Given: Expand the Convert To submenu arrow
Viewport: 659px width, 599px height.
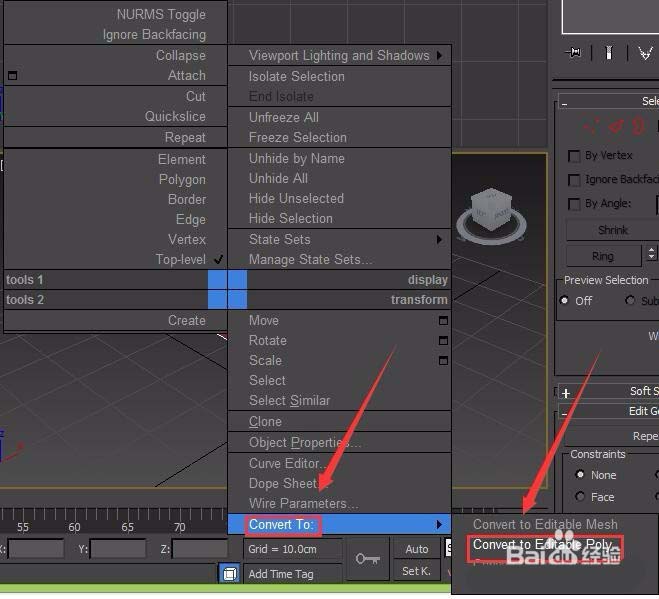Looking at the screenshot, I should [440, 525].
